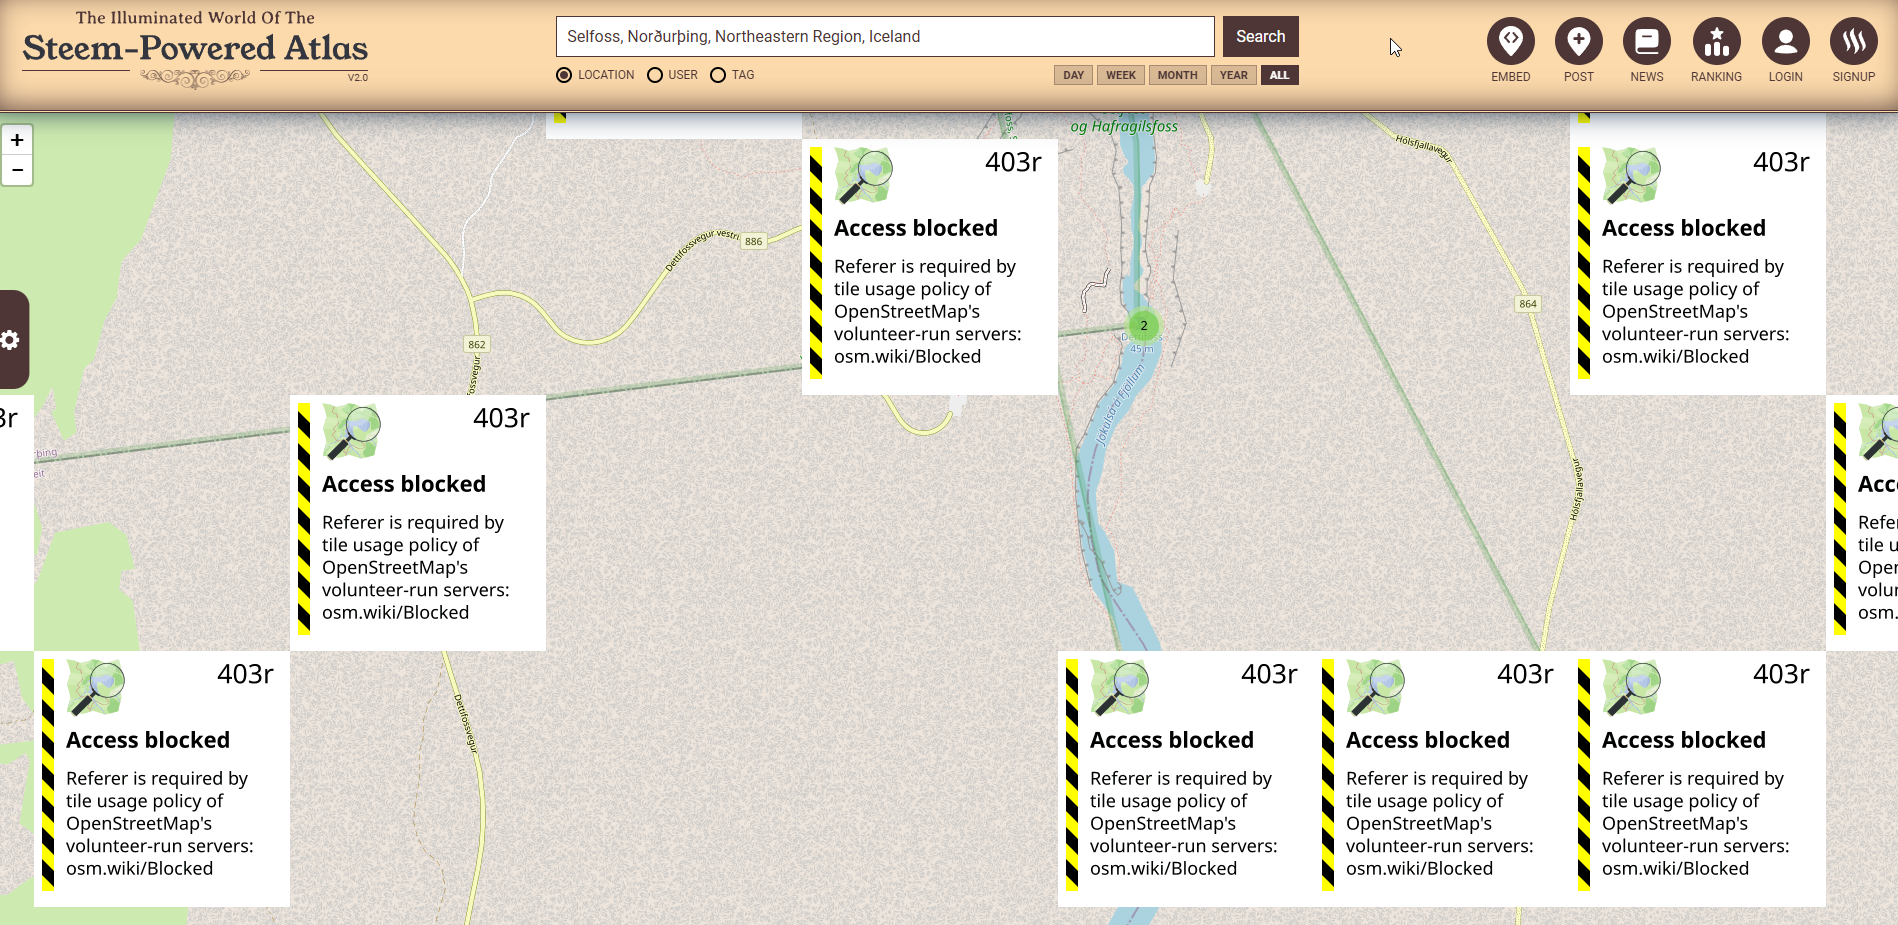The image size is (1898, 925).
Task: Show All time posts
Action: (1279, 75)
